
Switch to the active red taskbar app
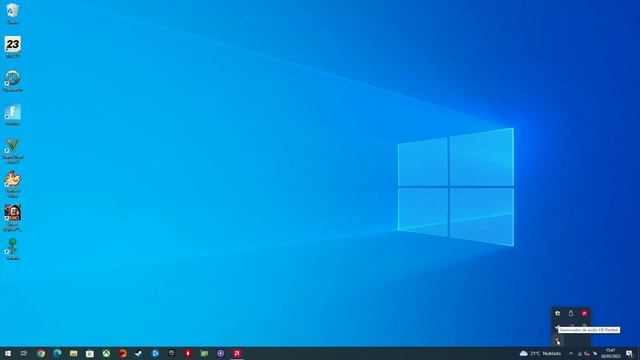point(237,353)
